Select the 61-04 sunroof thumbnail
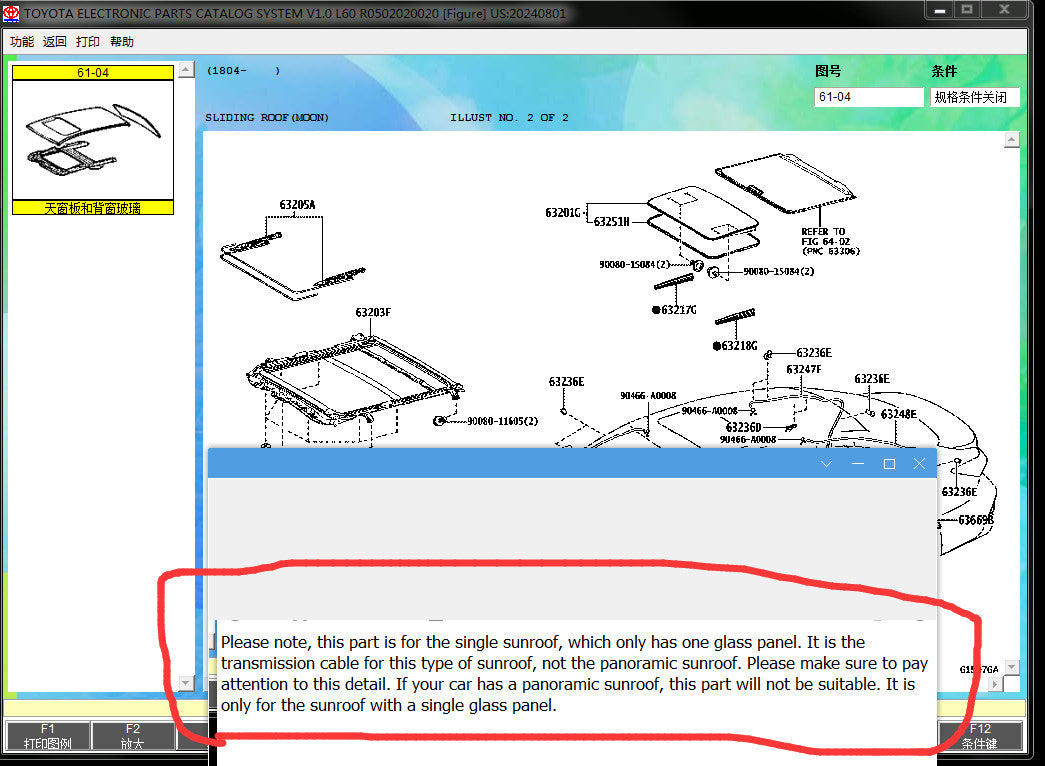The height and width of the screenshot is (766, 1045). click(93, 139)
